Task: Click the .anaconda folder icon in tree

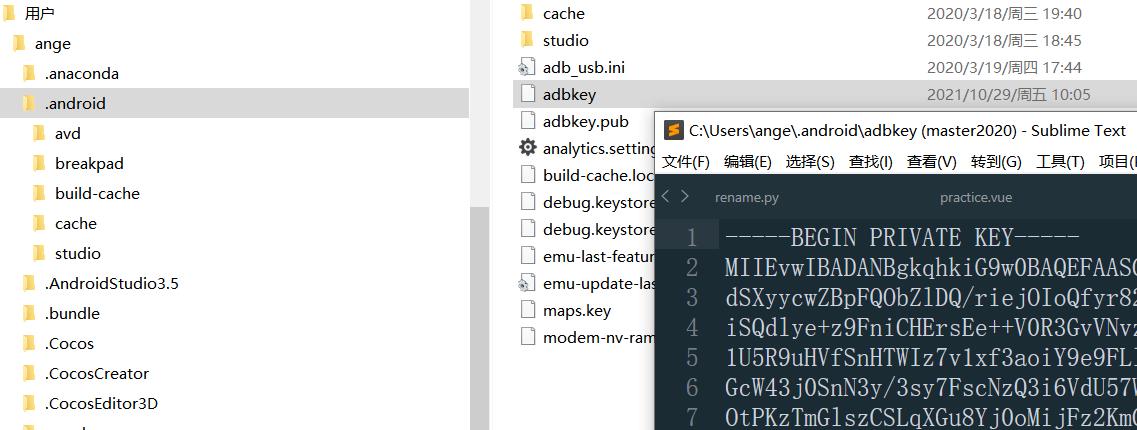Action: (29, 73)
